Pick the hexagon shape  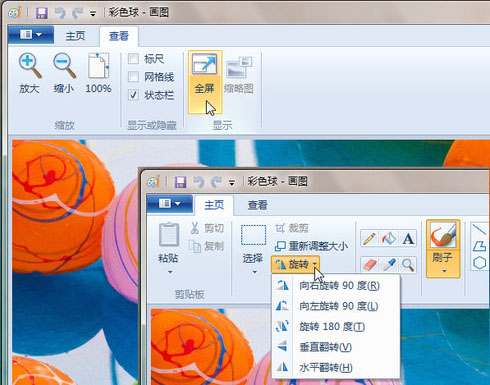coord(479,263)
